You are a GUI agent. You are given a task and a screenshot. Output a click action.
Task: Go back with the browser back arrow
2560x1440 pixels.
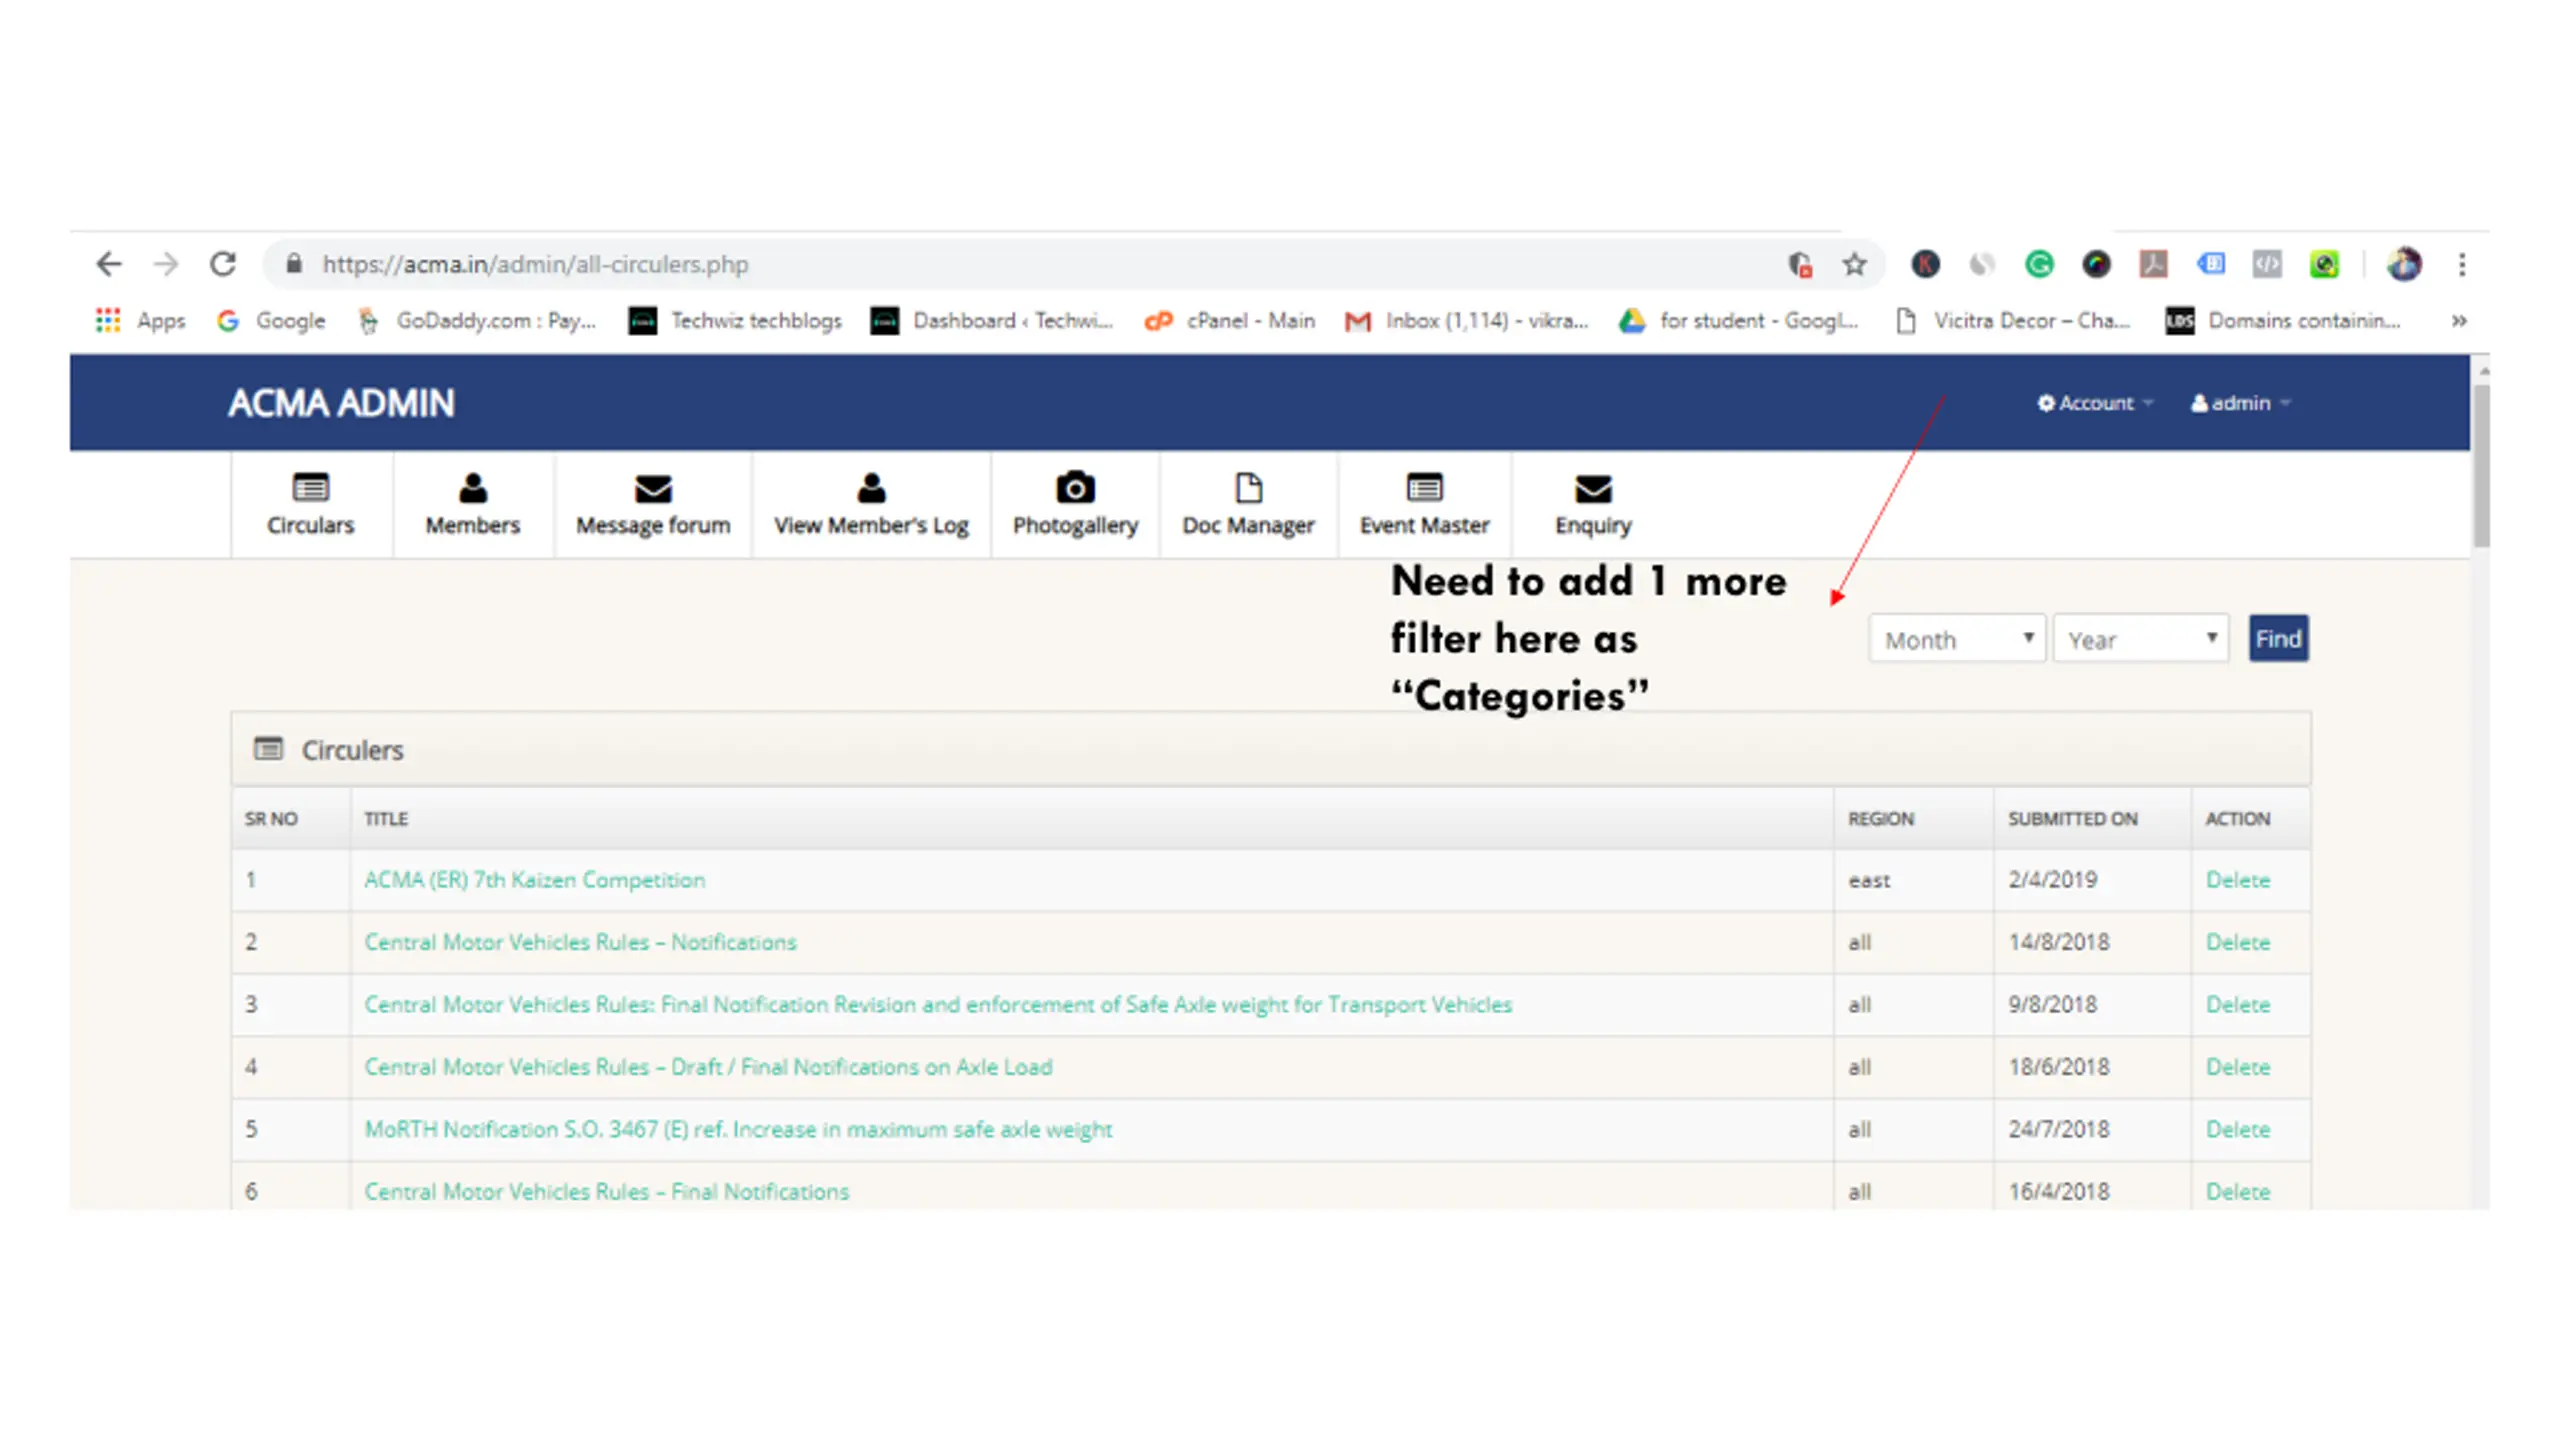[x=108, y=264]
